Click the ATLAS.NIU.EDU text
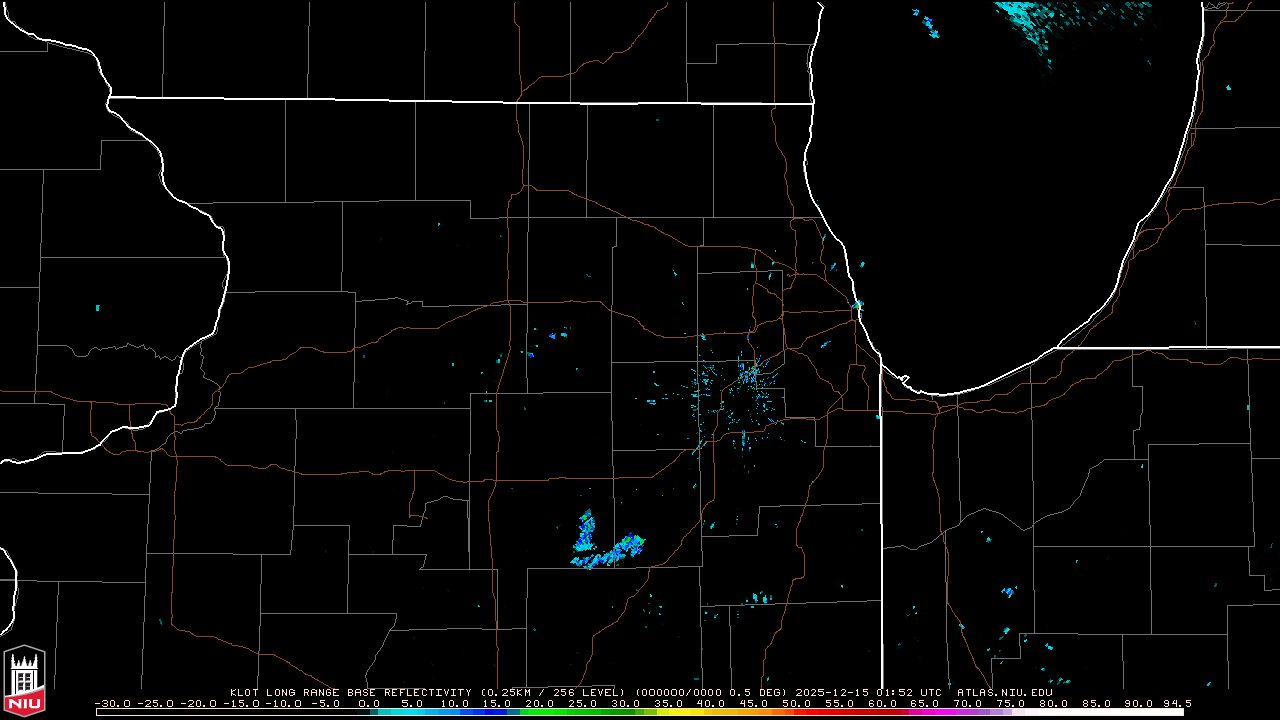 point(1005,692)
